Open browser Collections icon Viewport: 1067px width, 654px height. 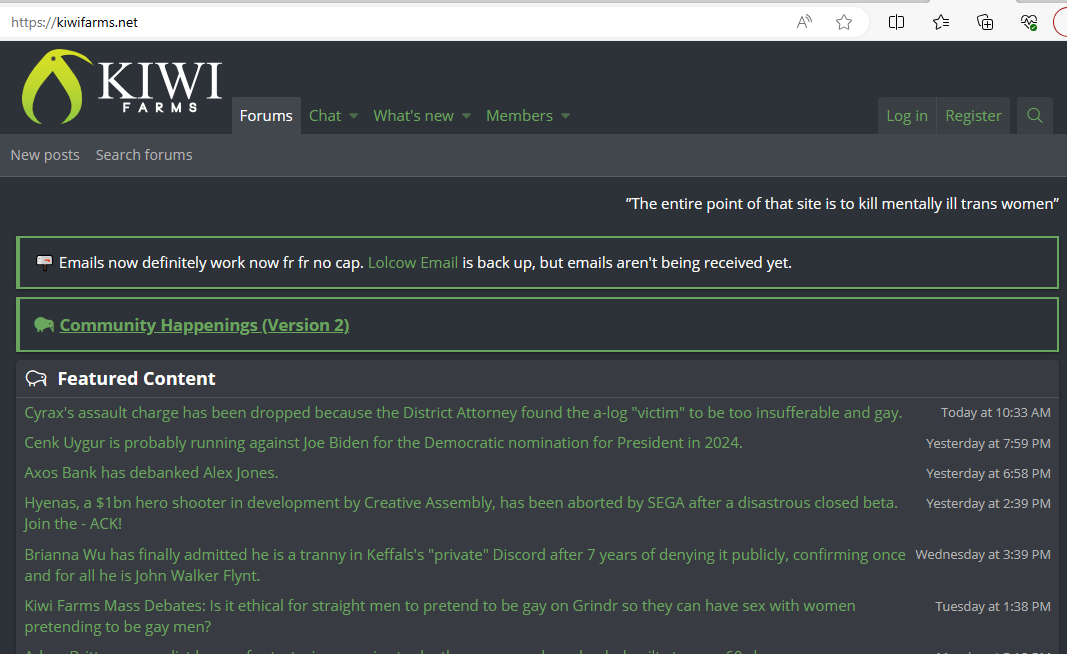pos(985,22)
